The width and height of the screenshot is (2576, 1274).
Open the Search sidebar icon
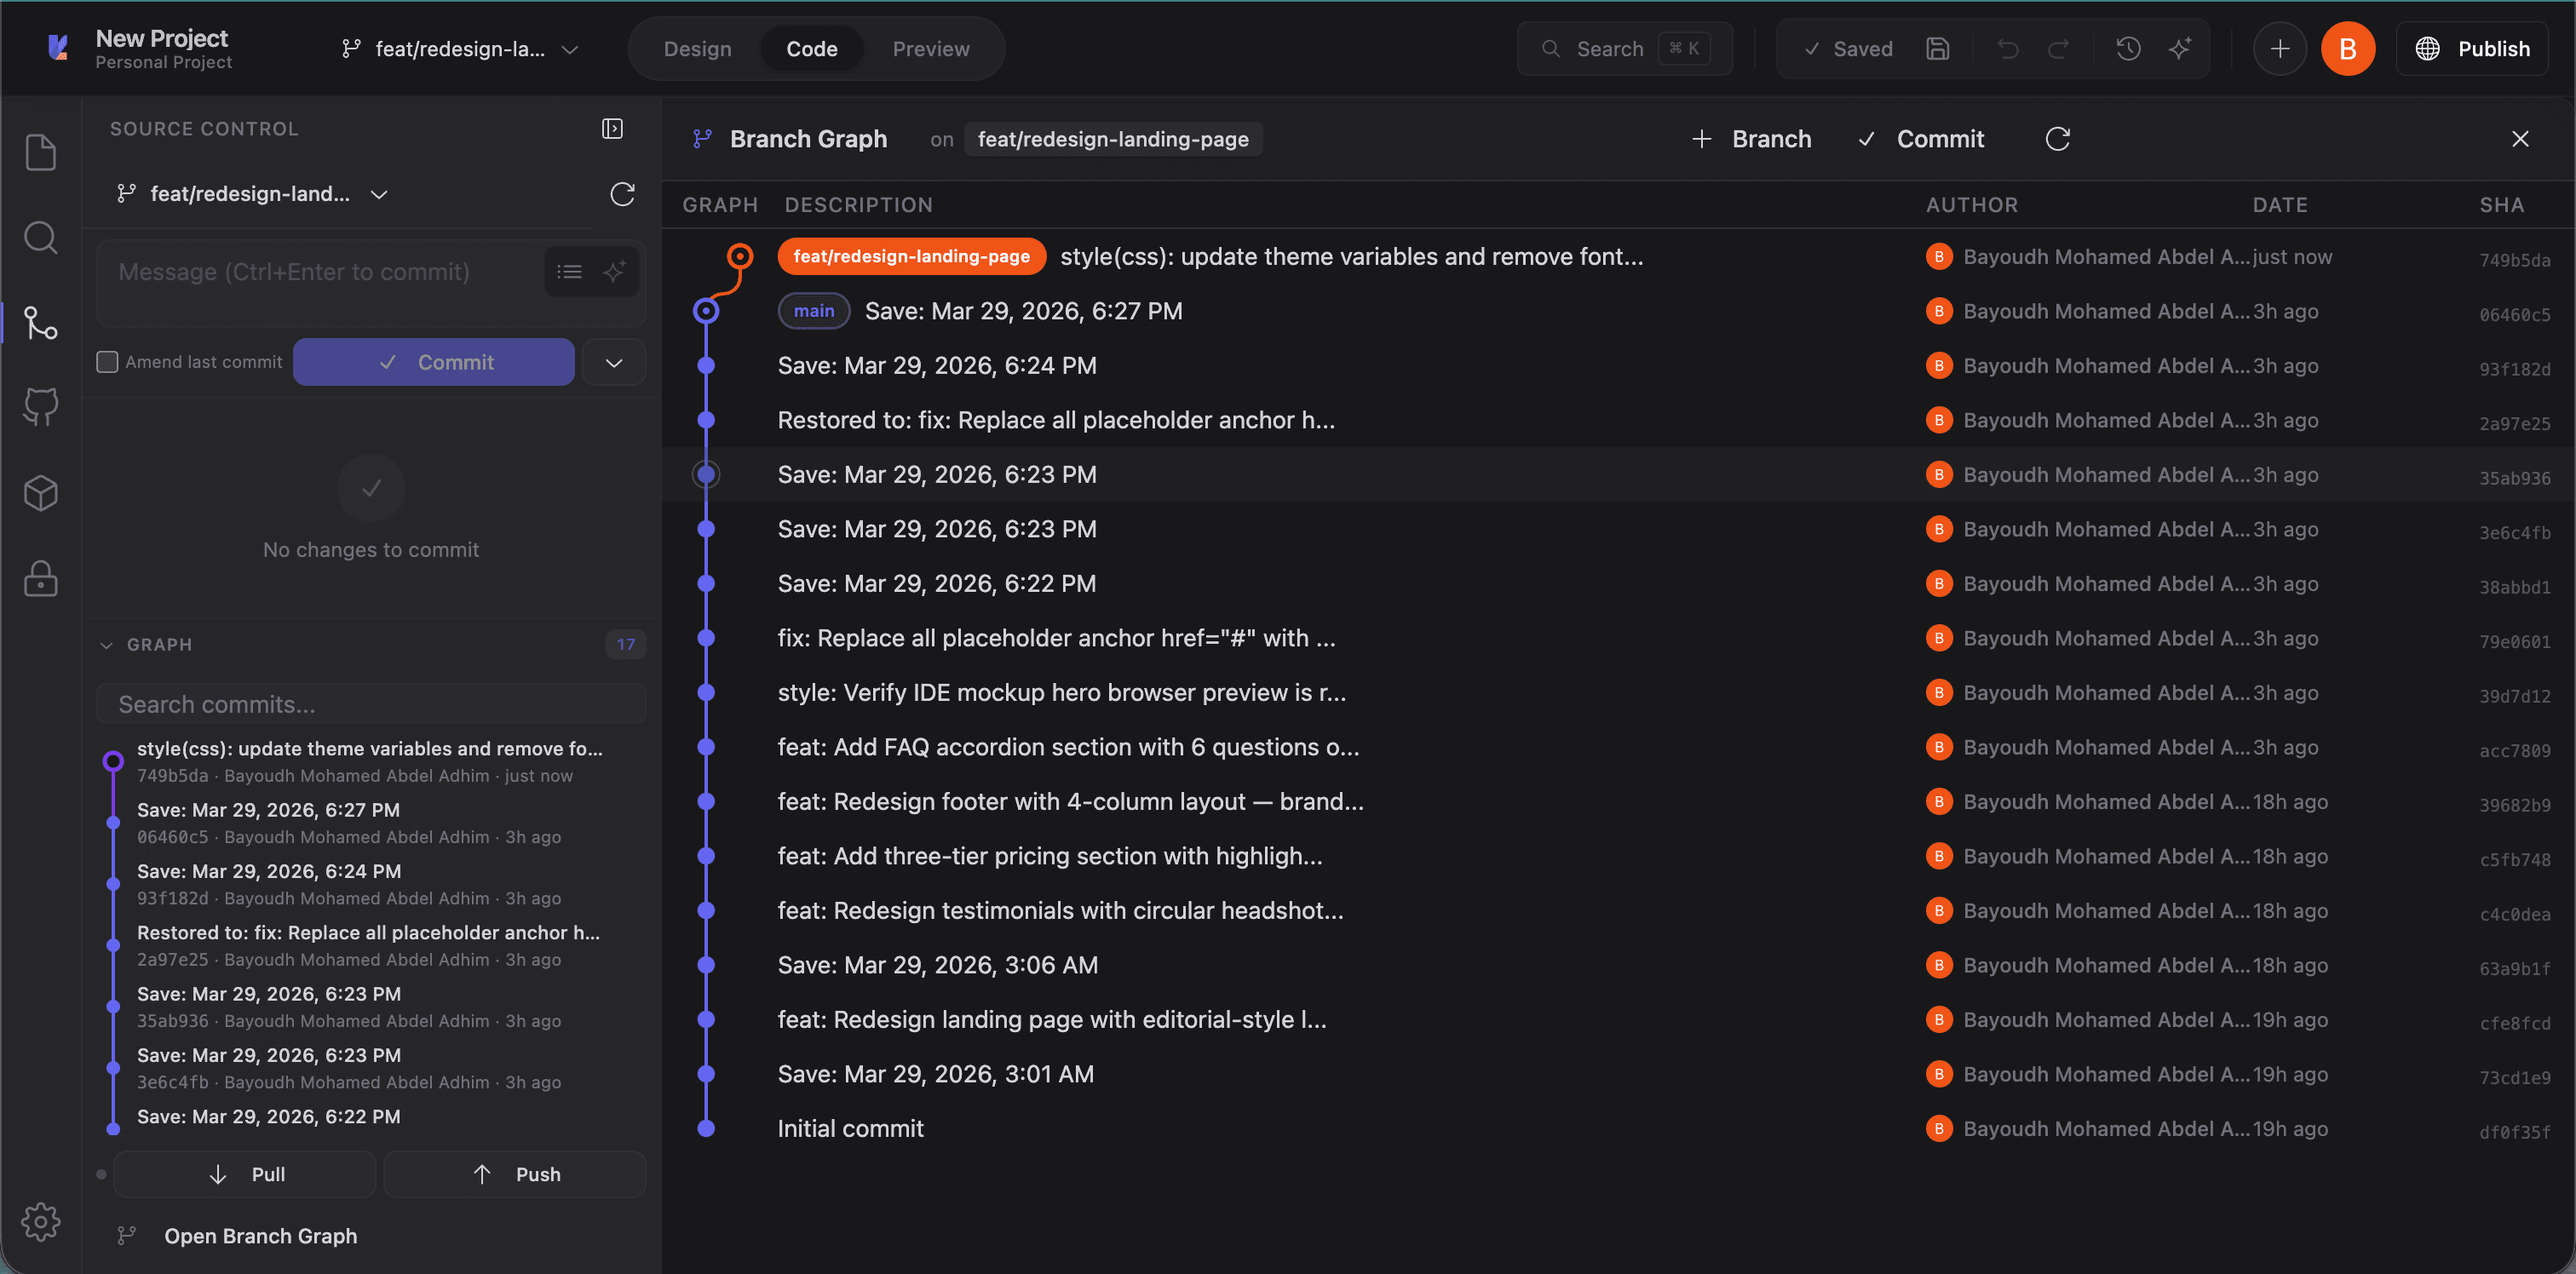pyautogui.click(x=40, y=237)
